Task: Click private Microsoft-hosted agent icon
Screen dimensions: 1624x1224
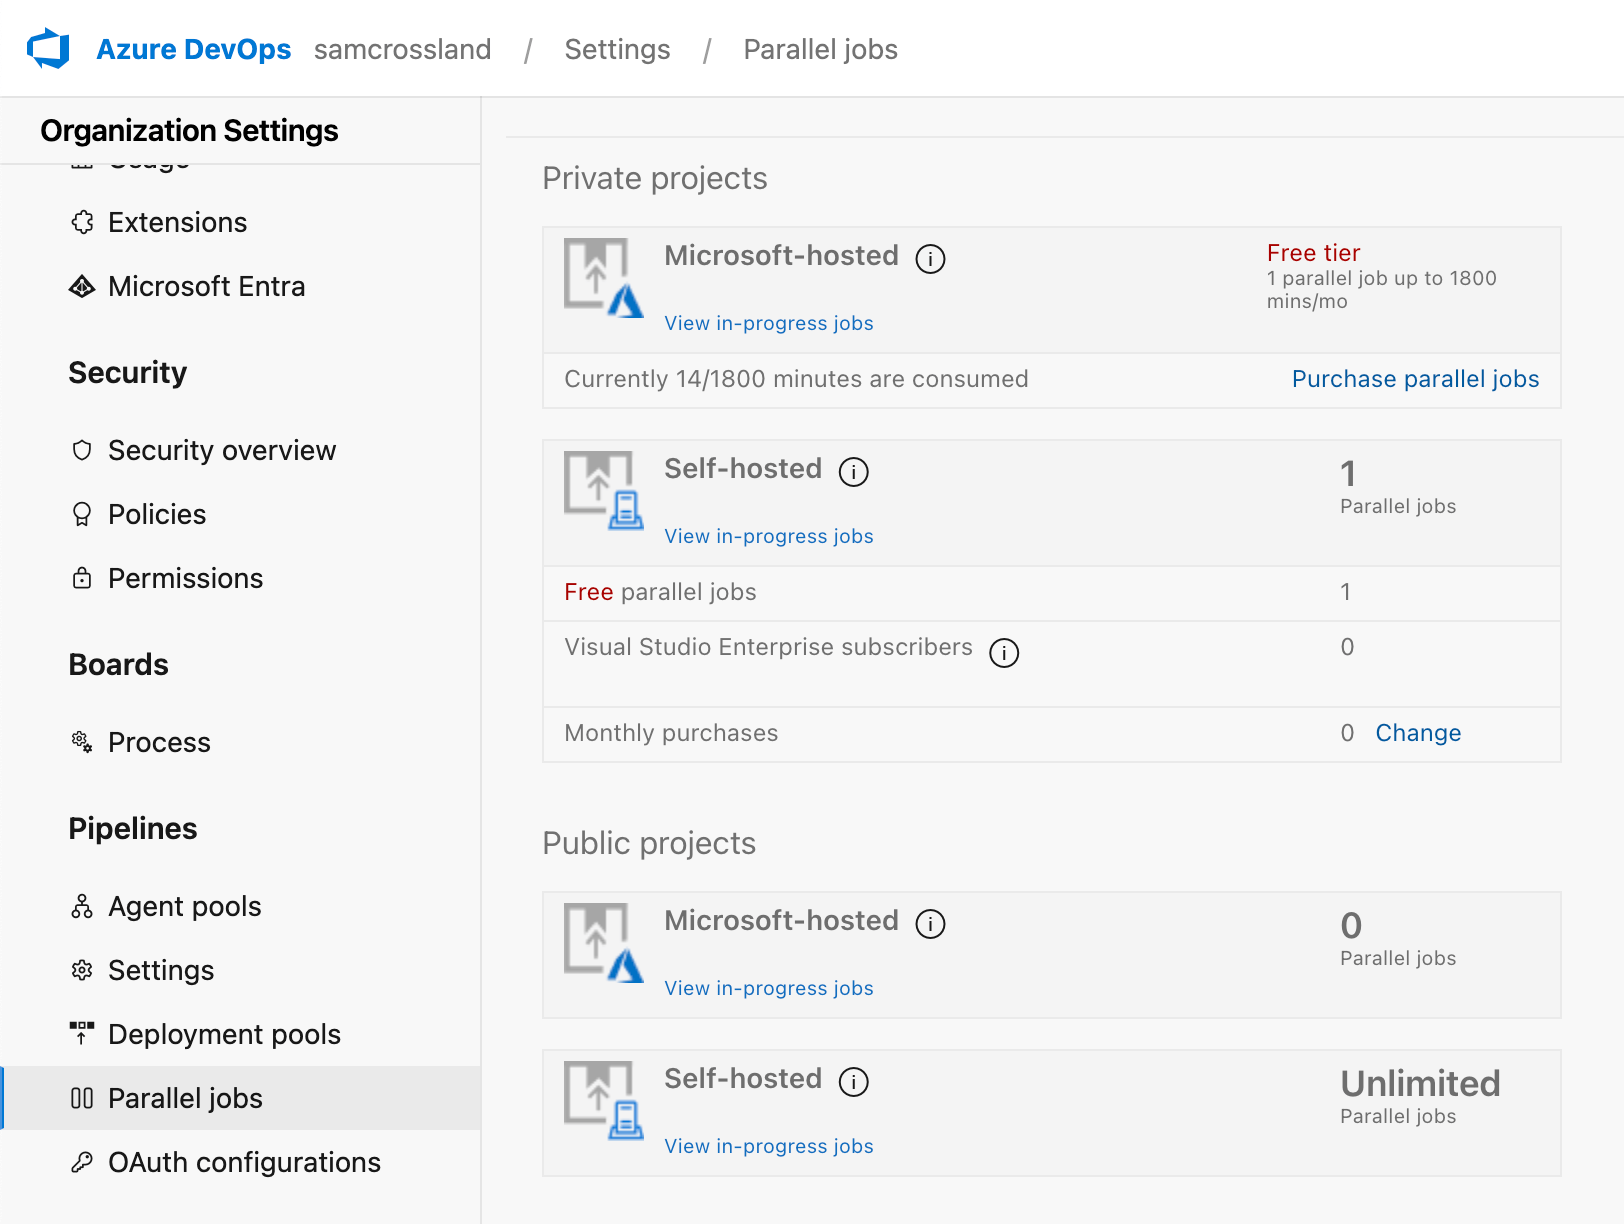Action: [x=604, y=277]
